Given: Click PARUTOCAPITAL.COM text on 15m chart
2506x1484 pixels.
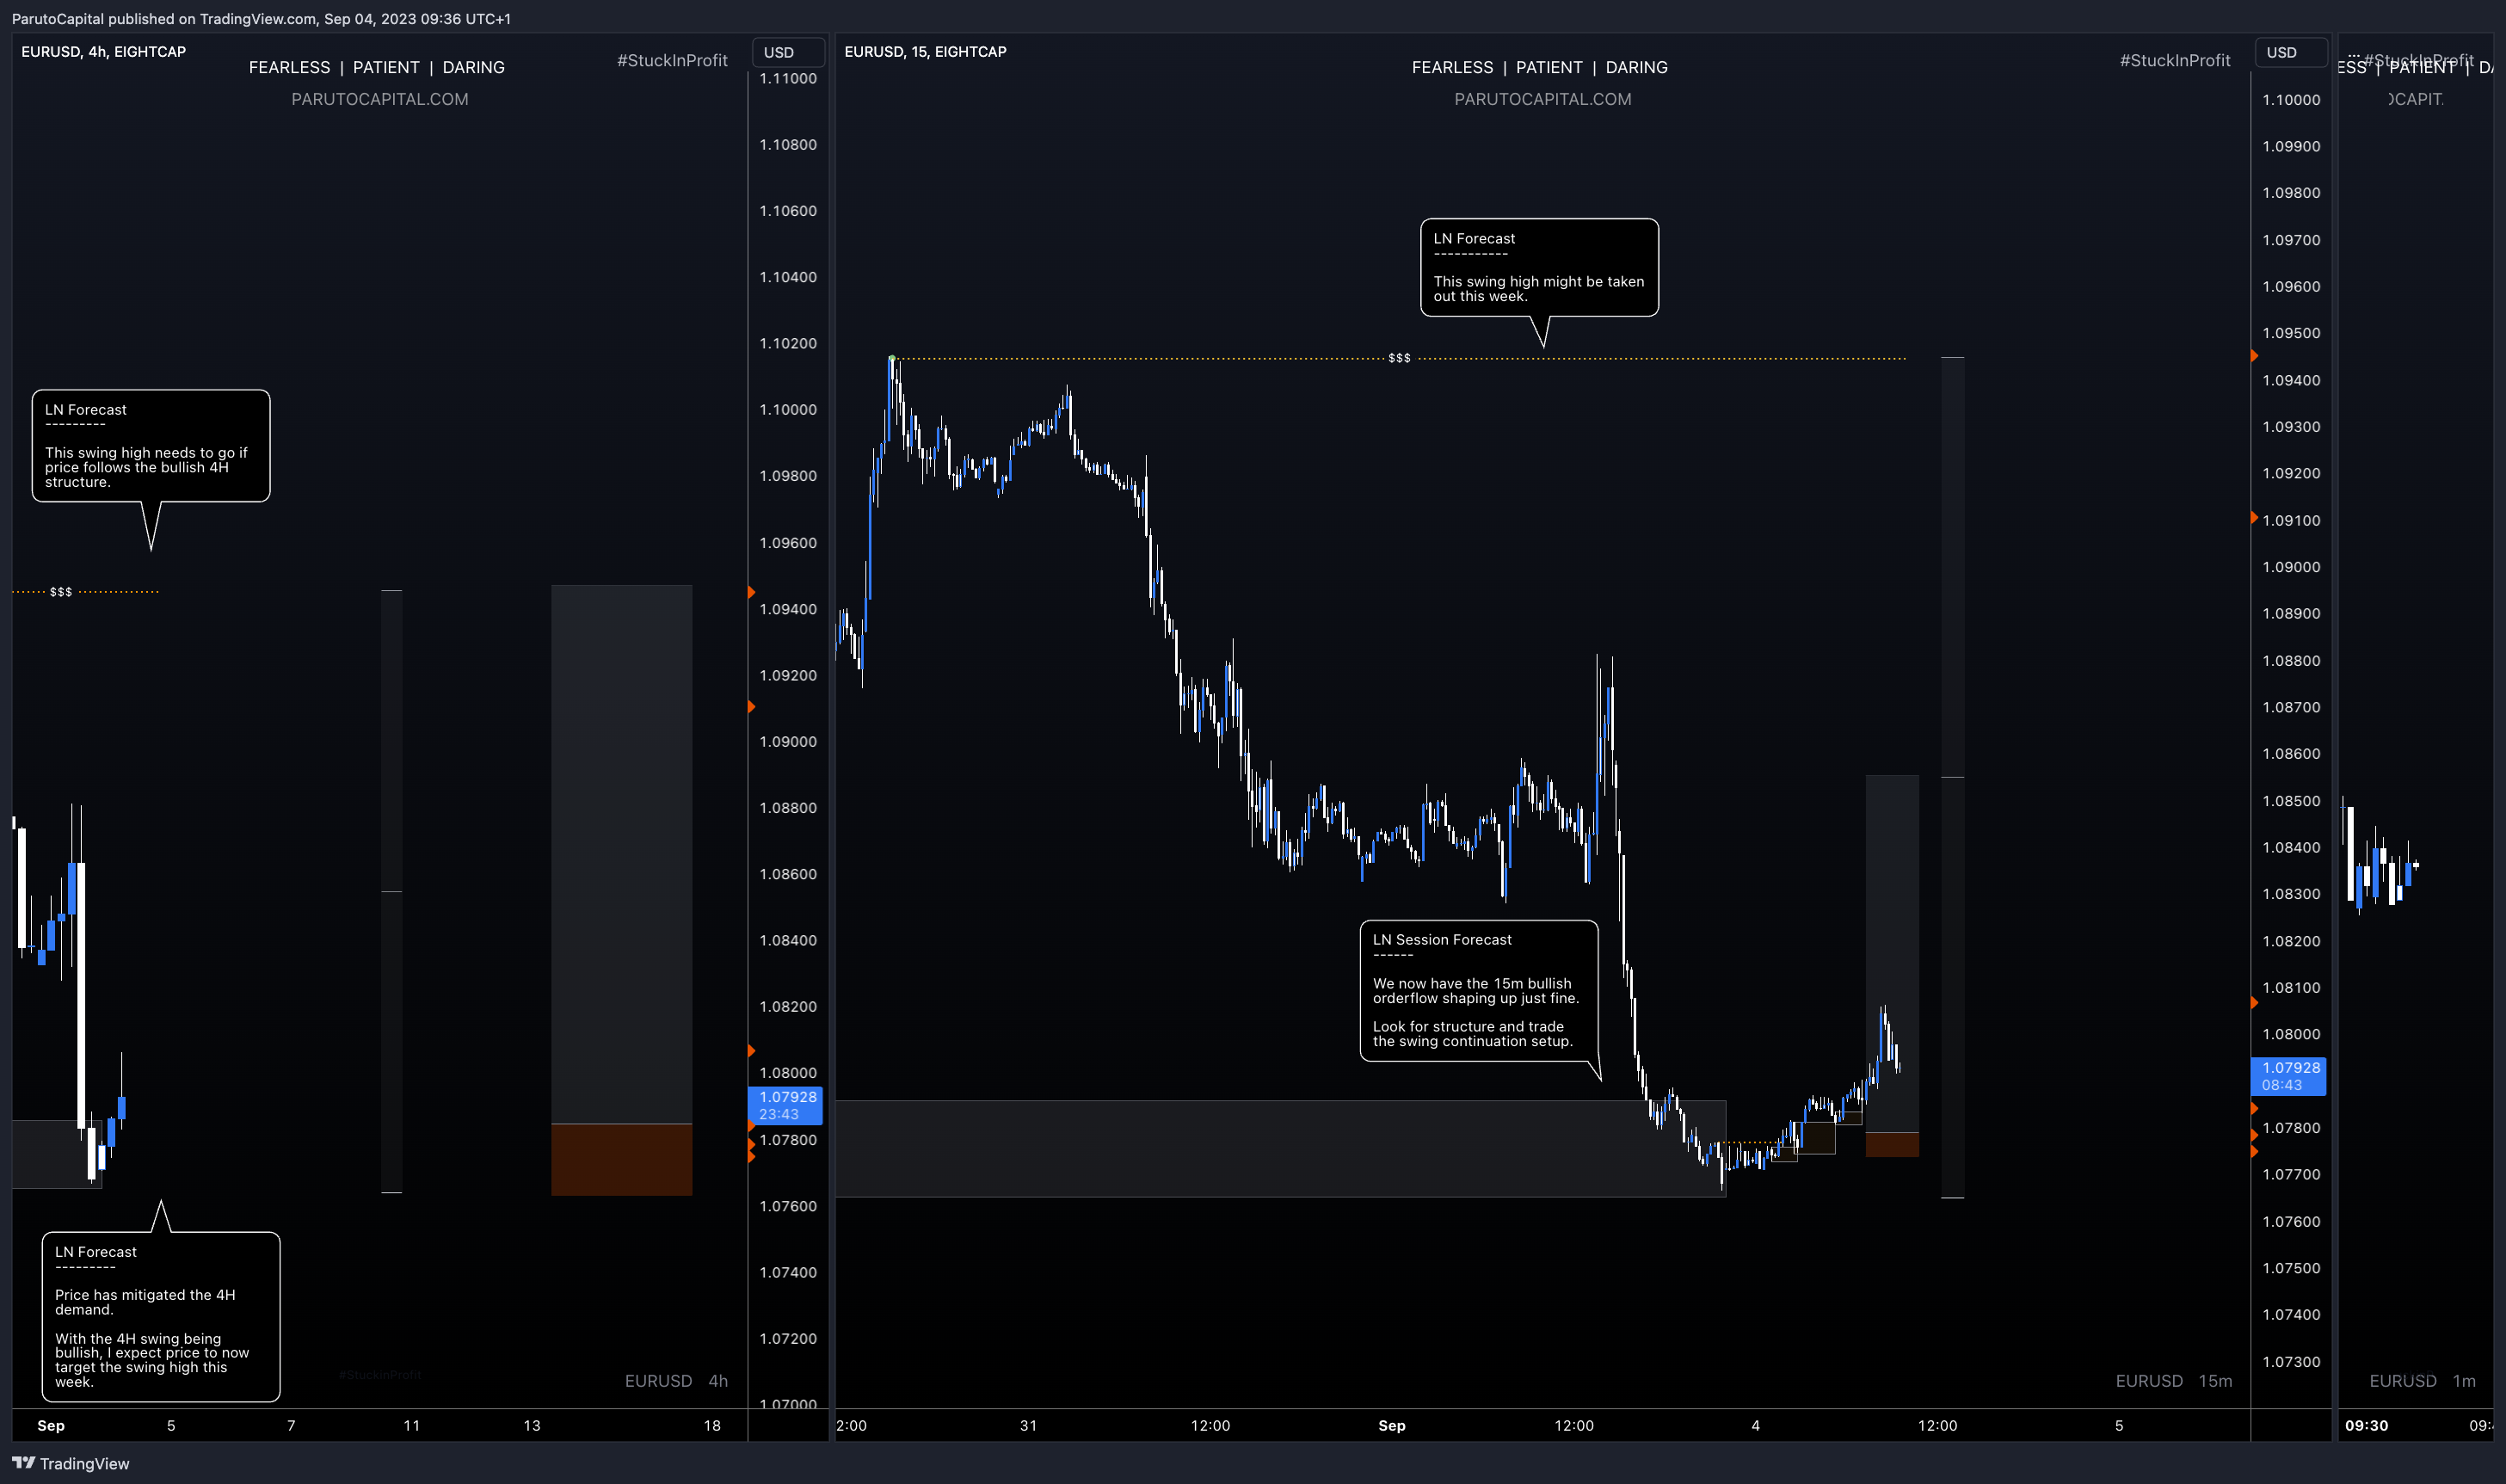Looking at the screenshot, I should pos(1543,99).
